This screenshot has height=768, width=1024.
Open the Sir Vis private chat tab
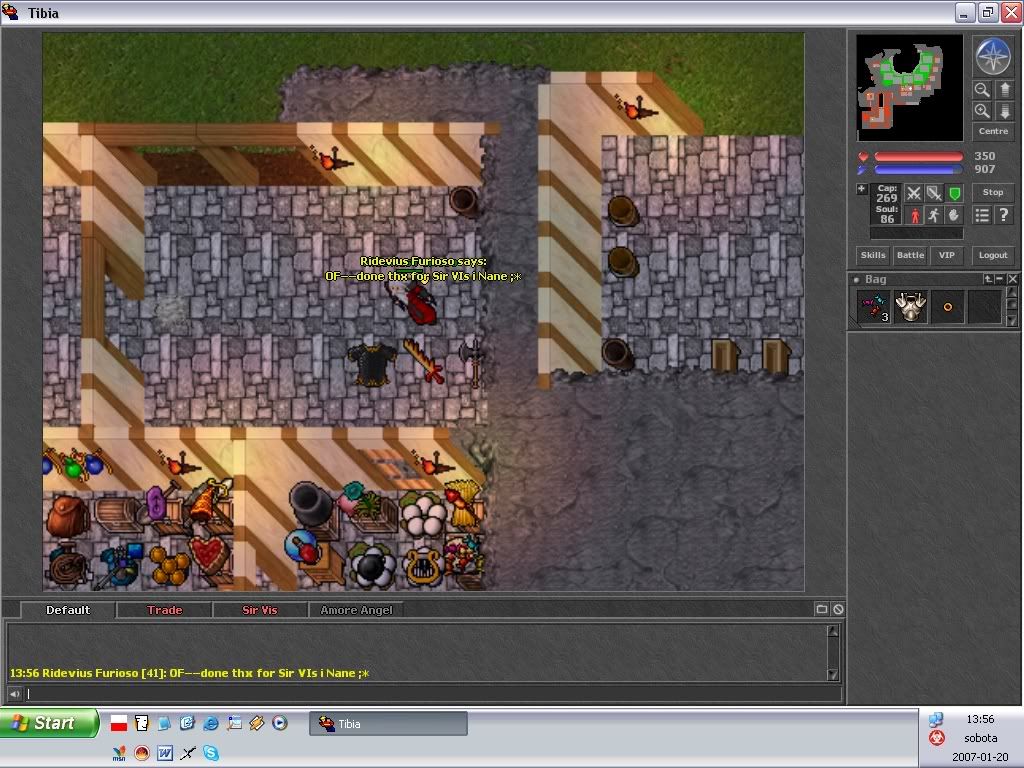click(260, 610)
